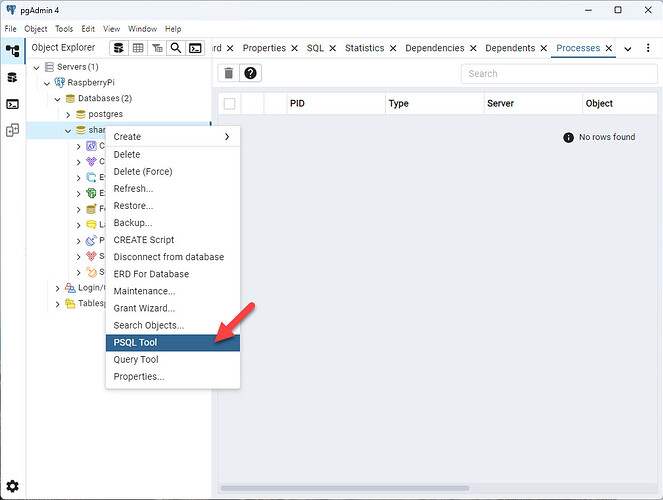The height and width of the screenshot is (500, 663).
Task: Click the View Data grid toolbar icon
Action: (138, 48)
